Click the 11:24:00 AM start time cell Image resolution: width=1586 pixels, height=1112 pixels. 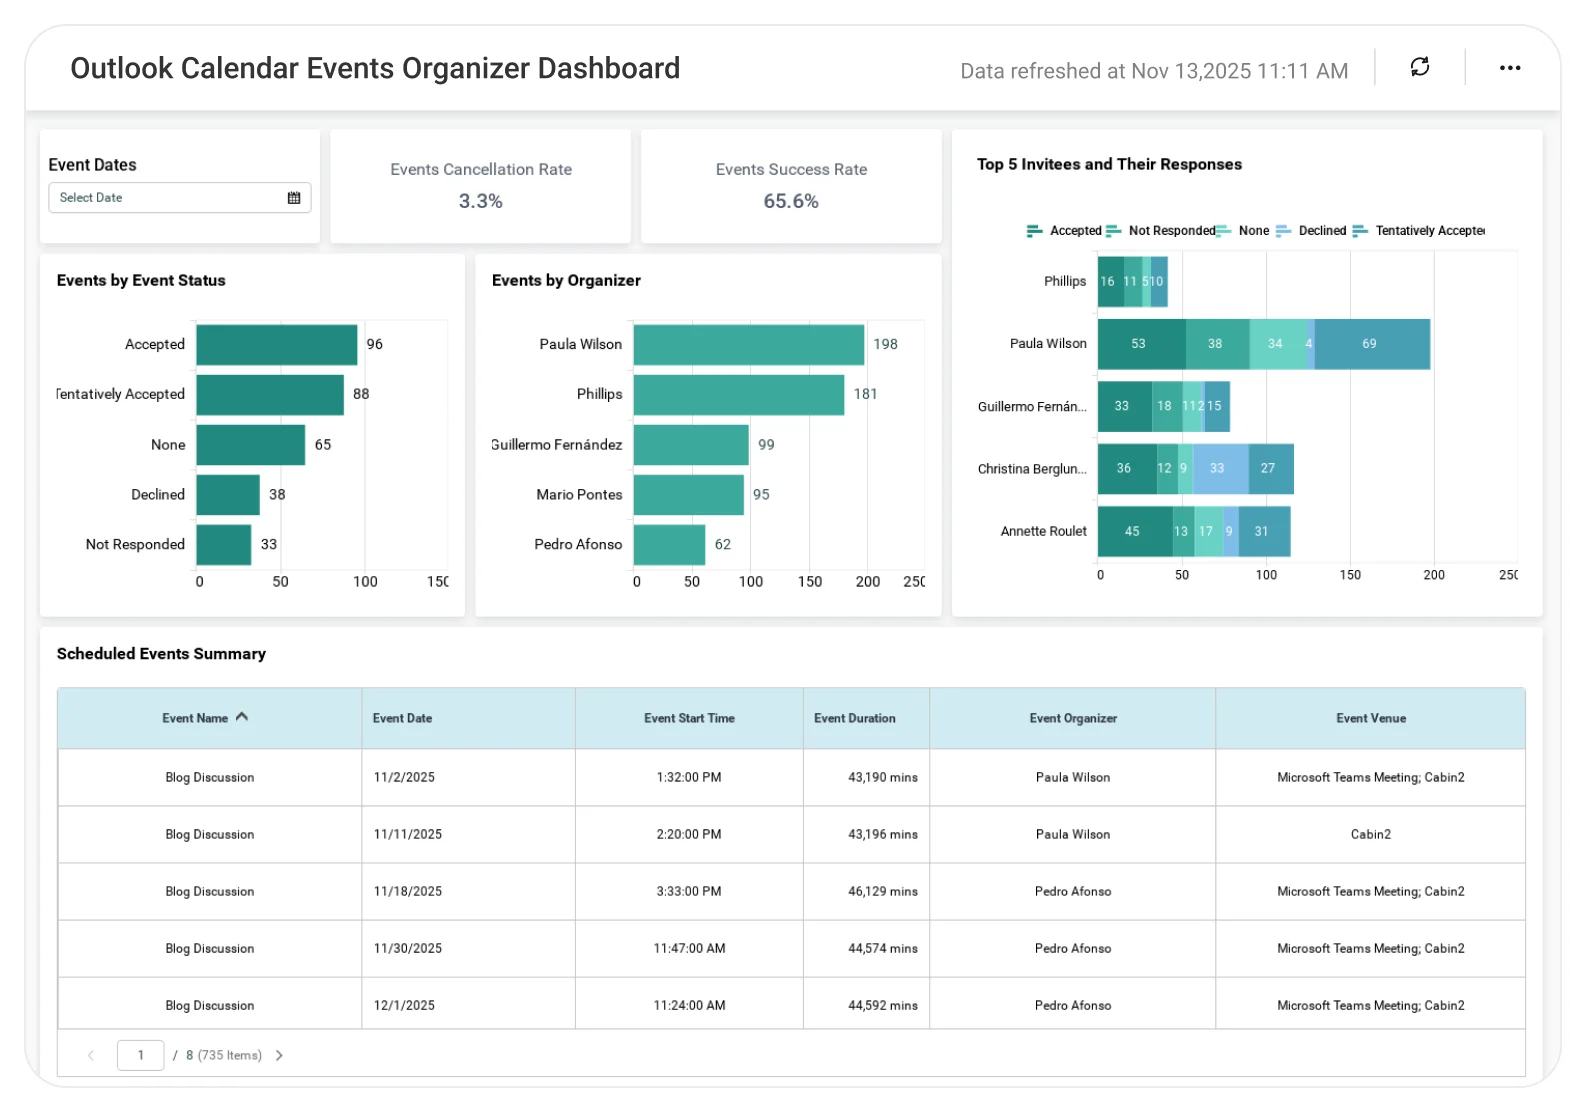pos(689,1005)
